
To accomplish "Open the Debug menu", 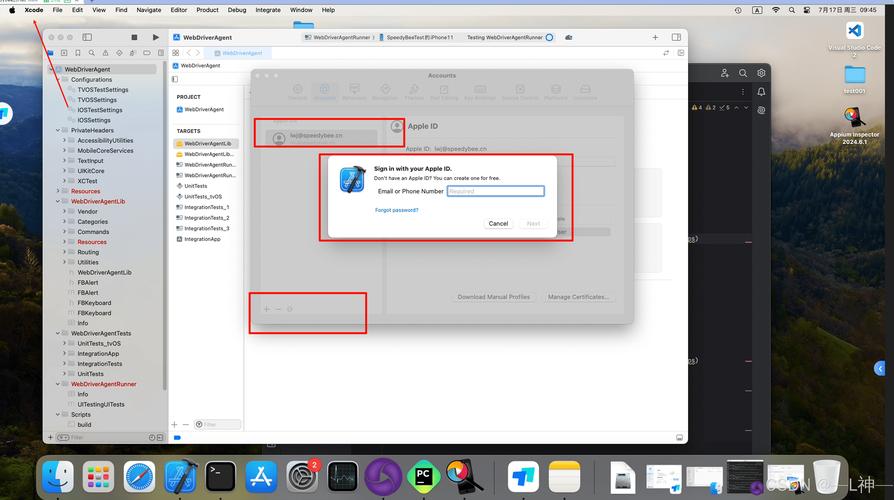I will click(237, 10).
